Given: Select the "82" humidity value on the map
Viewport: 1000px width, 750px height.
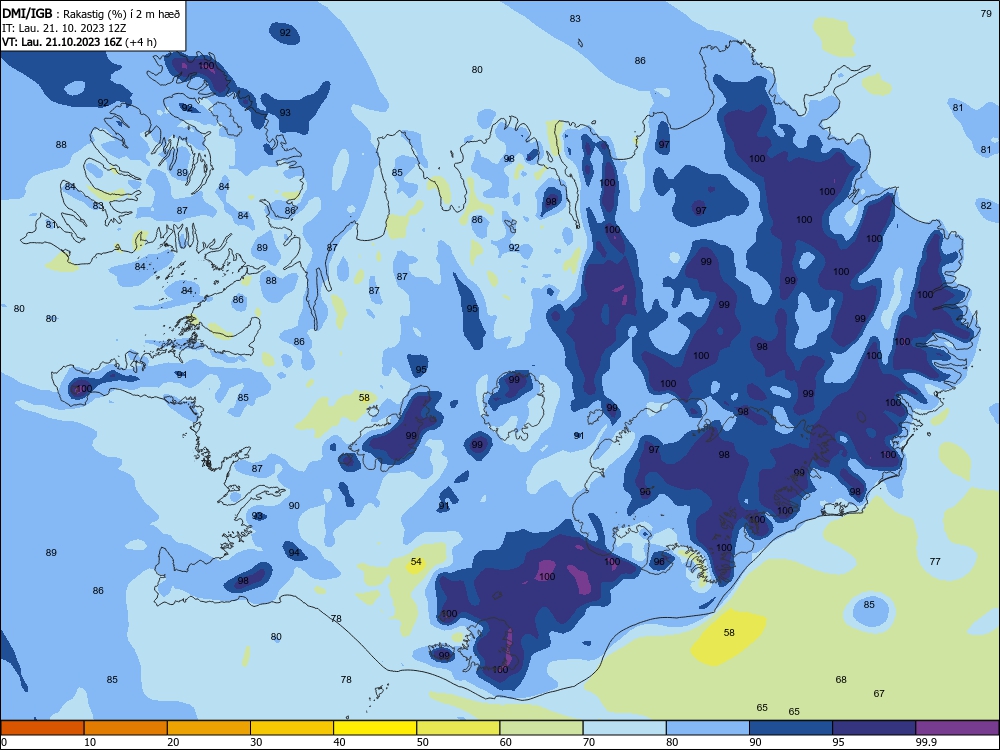Looking at the screenshot, I should (x=986, y=206).
